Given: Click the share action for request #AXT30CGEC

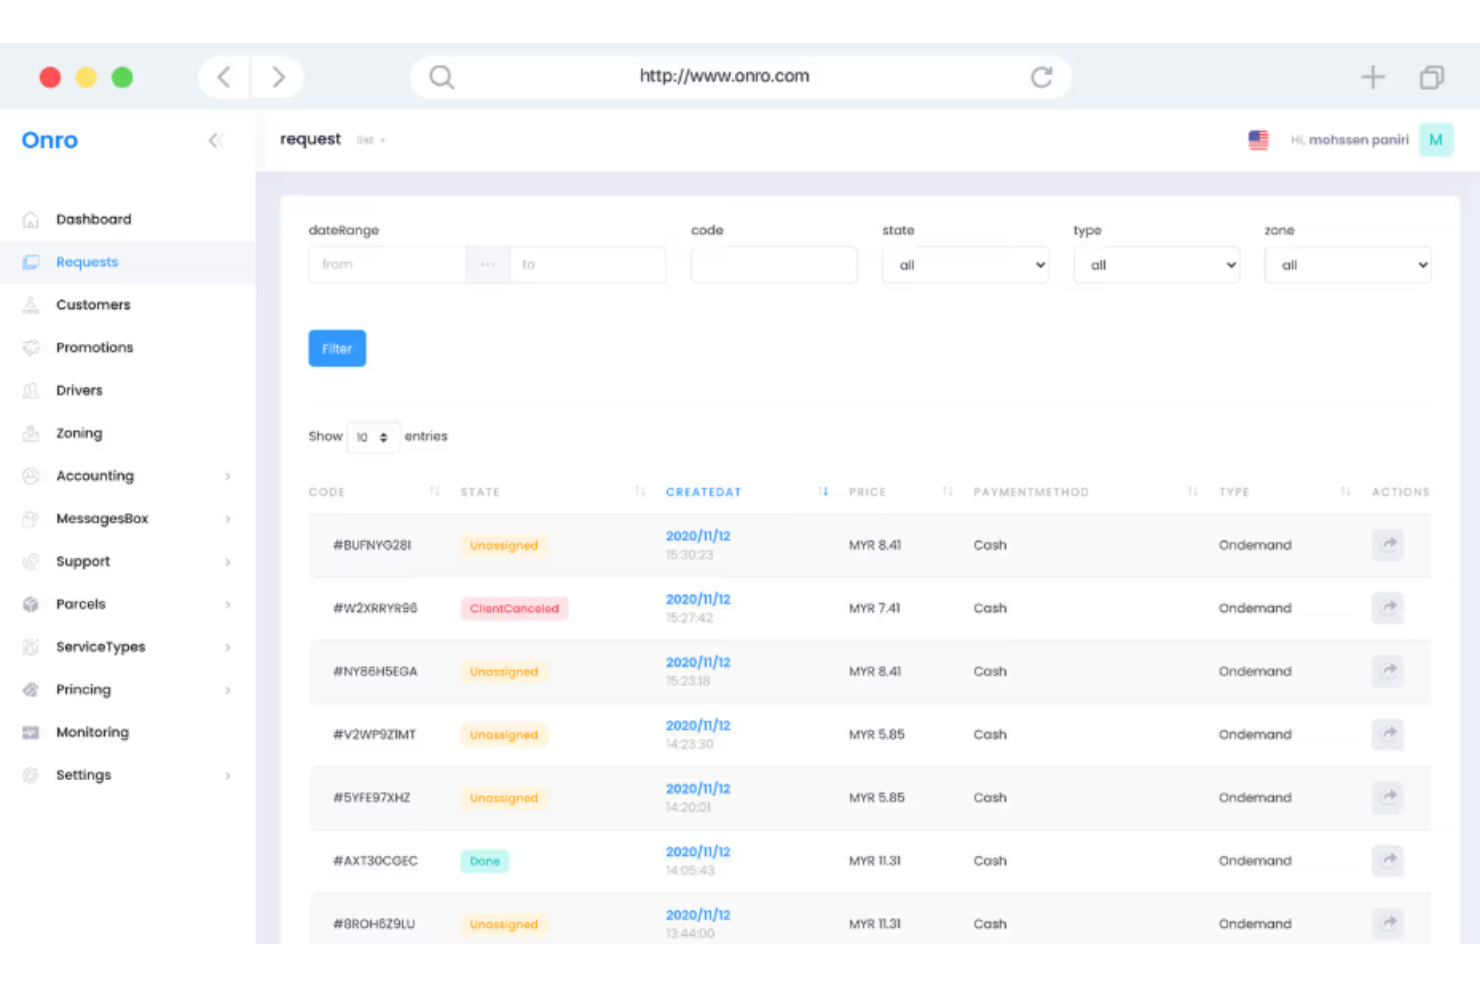Looking at the screenshot, I should (1387, 860).
